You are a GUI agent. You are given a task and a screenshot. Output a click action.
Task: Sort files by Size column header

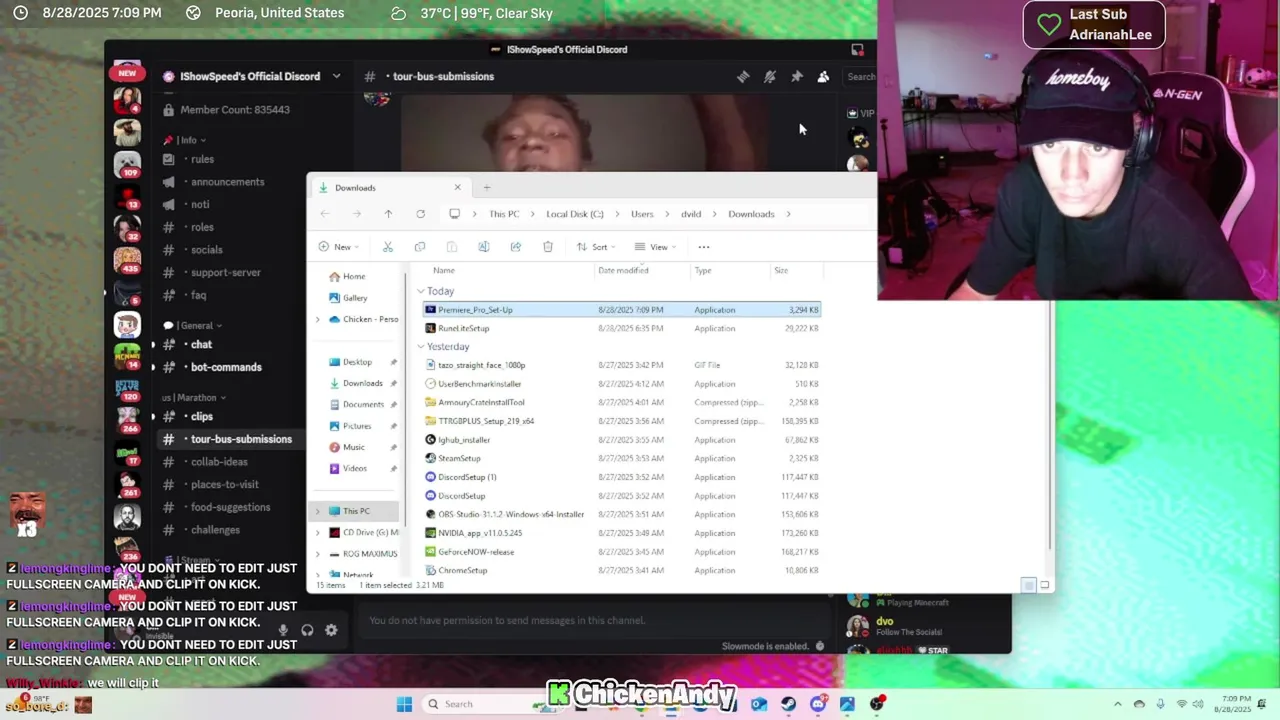pyautogui.click(x=781, y=270)
